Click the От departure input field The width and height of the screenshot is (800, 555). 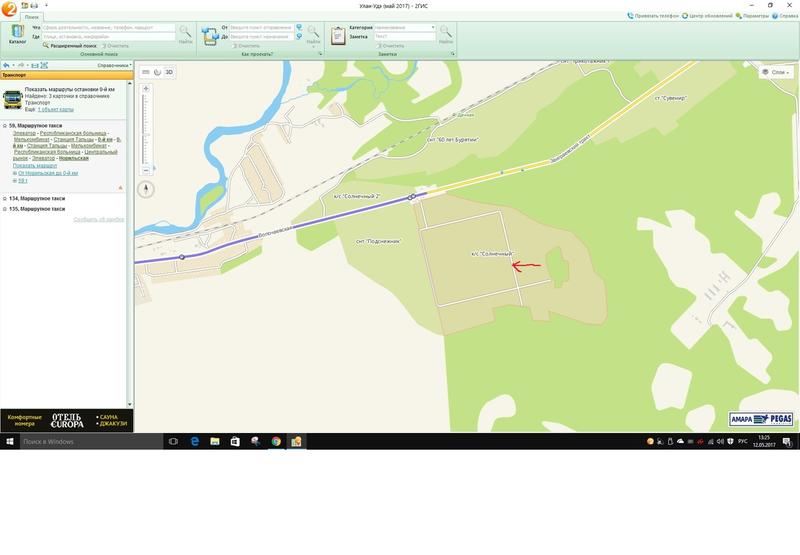pos(261,28)
